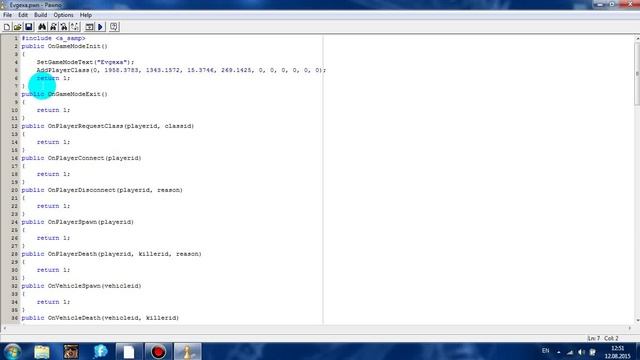Screen dimensions: 640x360
Task: Click the Replace toolbar icon
Action: click(64, 27)
